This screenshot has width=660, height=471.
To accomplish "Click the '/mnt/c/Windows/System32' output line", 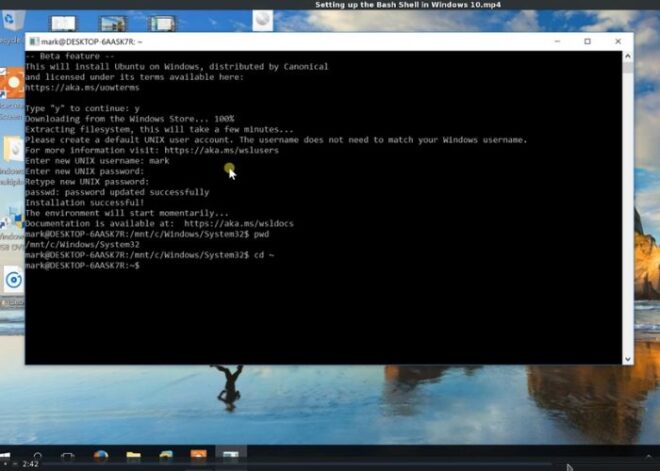I will point(82,245).
